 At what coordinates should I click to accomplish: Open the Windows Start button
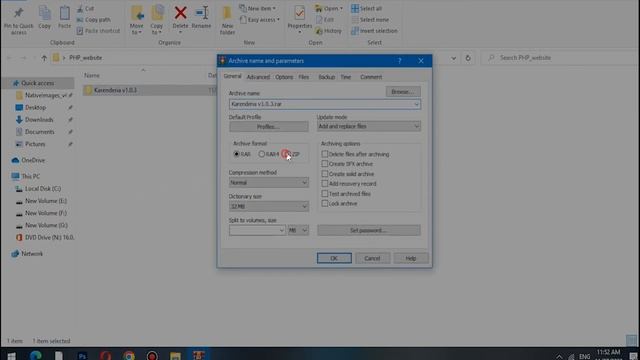[x=11, y=356]
